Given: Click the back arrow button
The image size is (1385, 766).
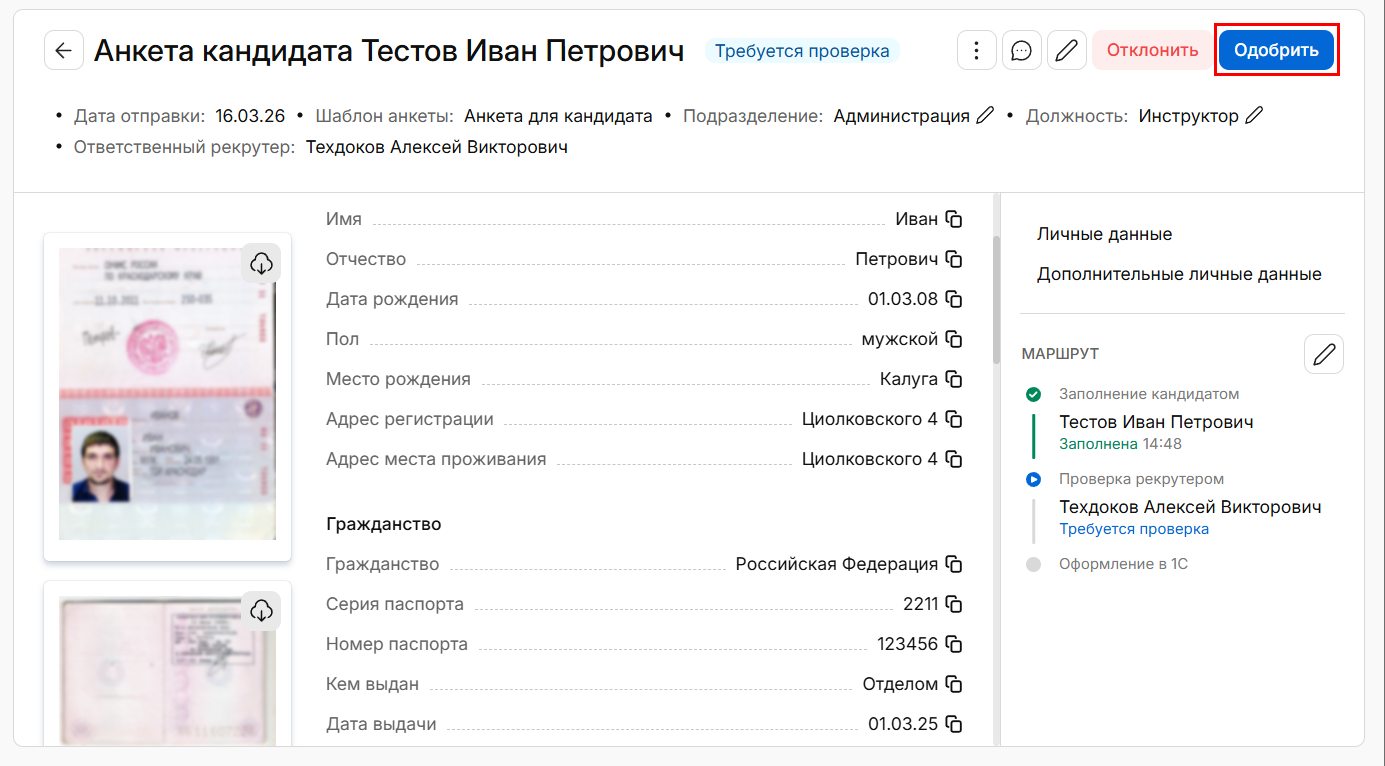Looking at the screenshot, I should (63, 51).
